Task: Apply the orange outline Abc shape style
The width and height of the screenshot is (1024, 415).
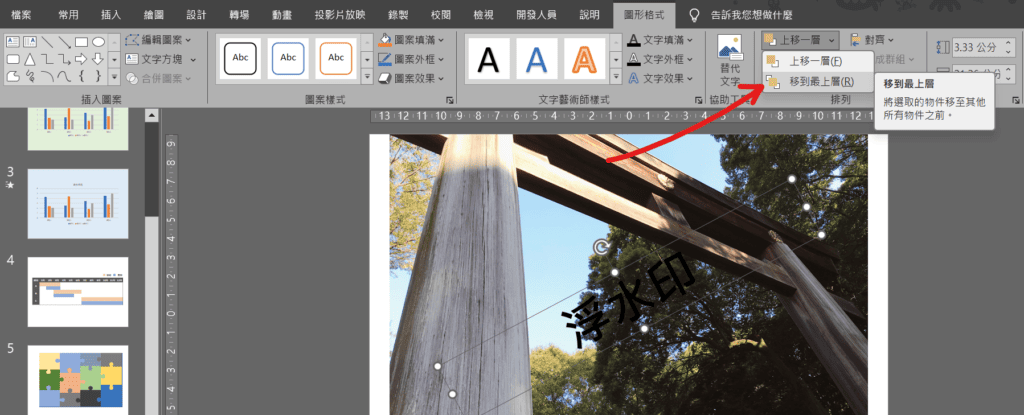Action: pos(336,58)
